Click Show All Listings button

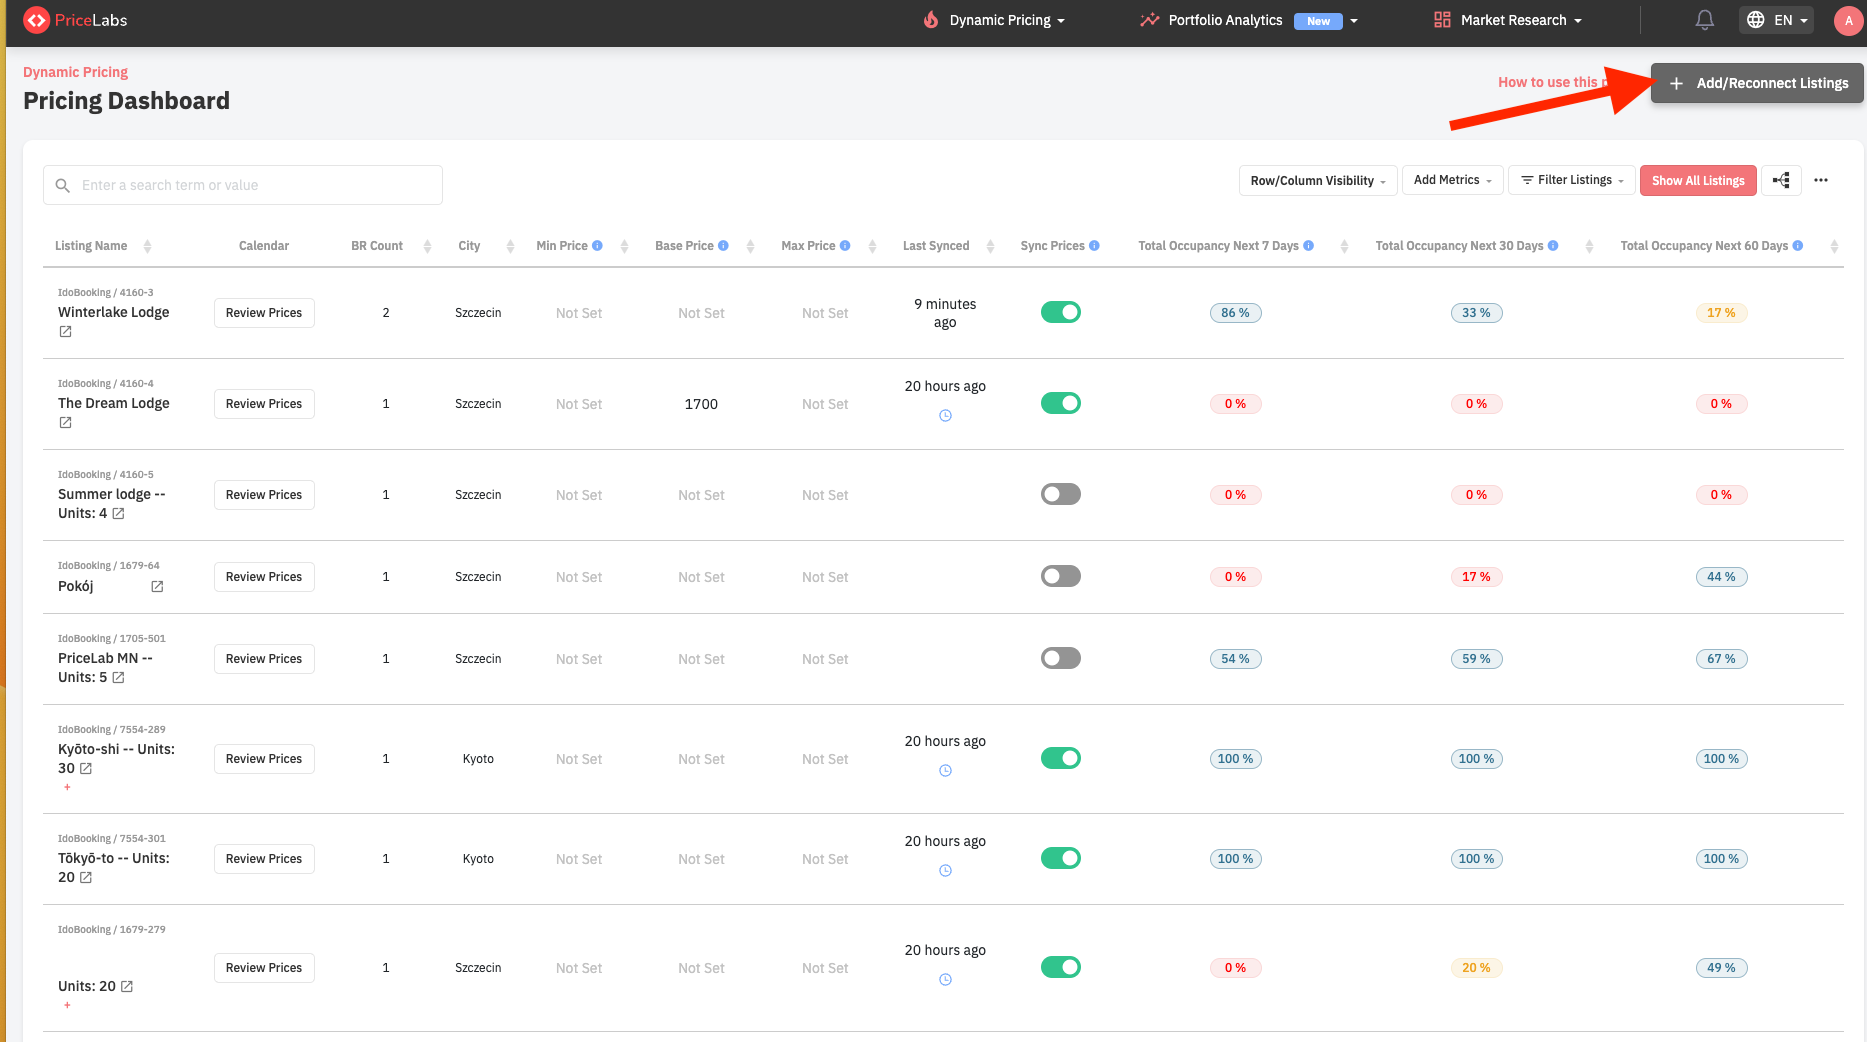click(1698, 180)
